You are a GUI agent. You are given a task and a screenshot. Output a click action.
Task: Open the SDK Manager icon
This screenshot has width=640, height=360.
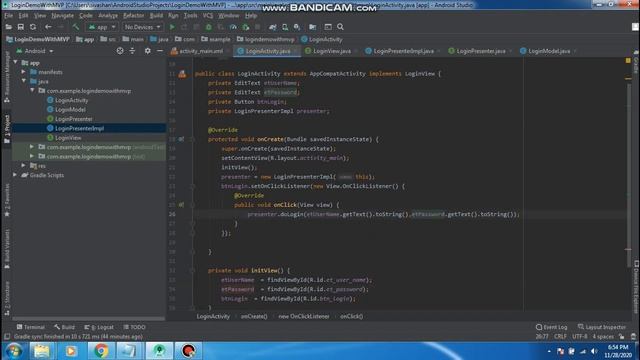tap(297, 27)
